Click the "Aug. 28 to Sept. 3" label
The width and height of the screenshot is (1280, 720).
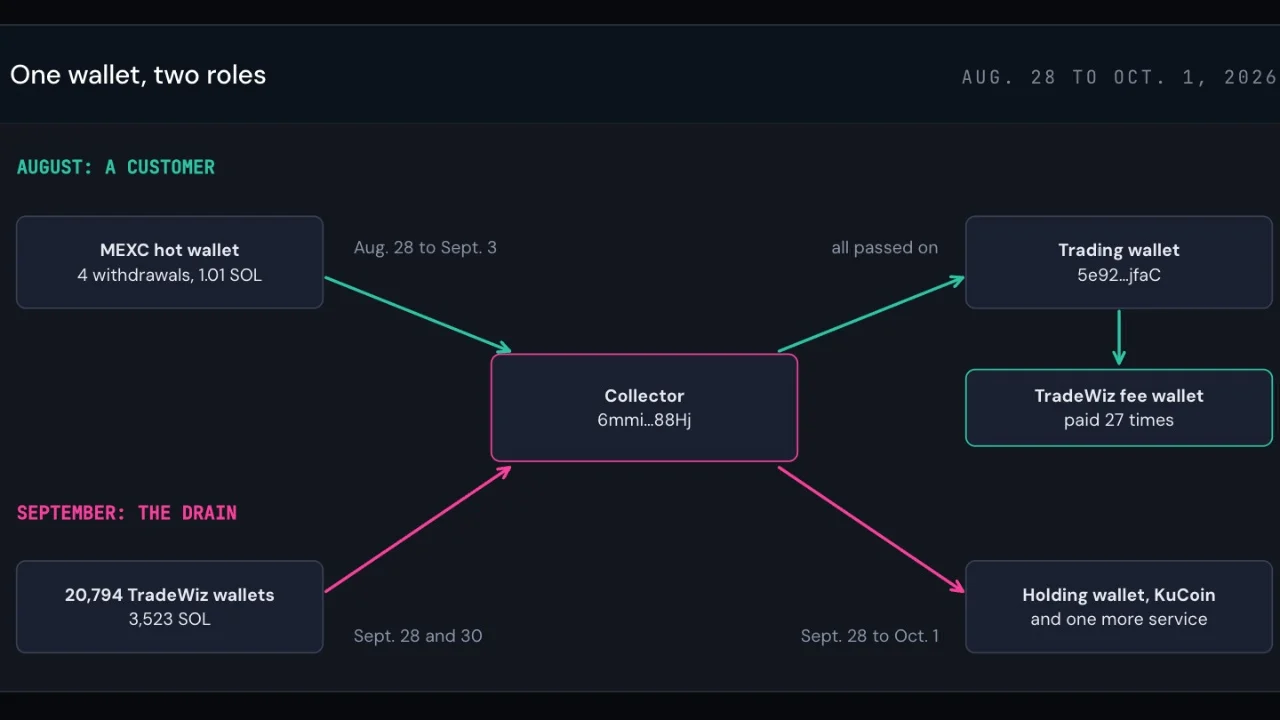click(x=425, y=247)
